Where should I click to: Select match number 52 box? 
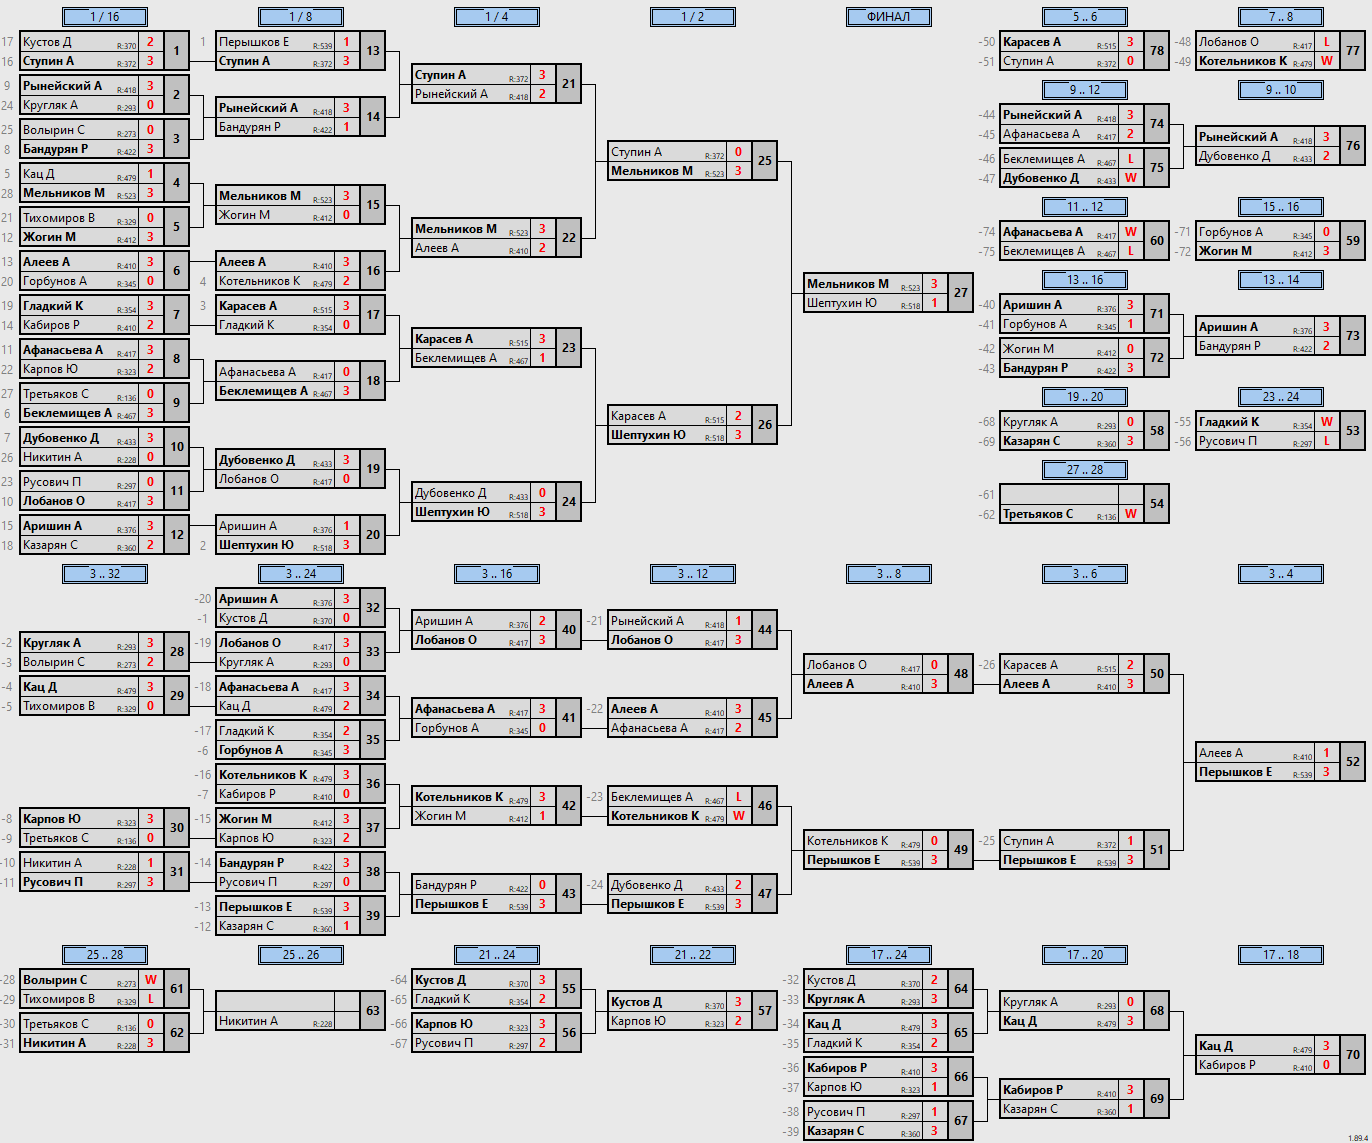point(1352,762)
